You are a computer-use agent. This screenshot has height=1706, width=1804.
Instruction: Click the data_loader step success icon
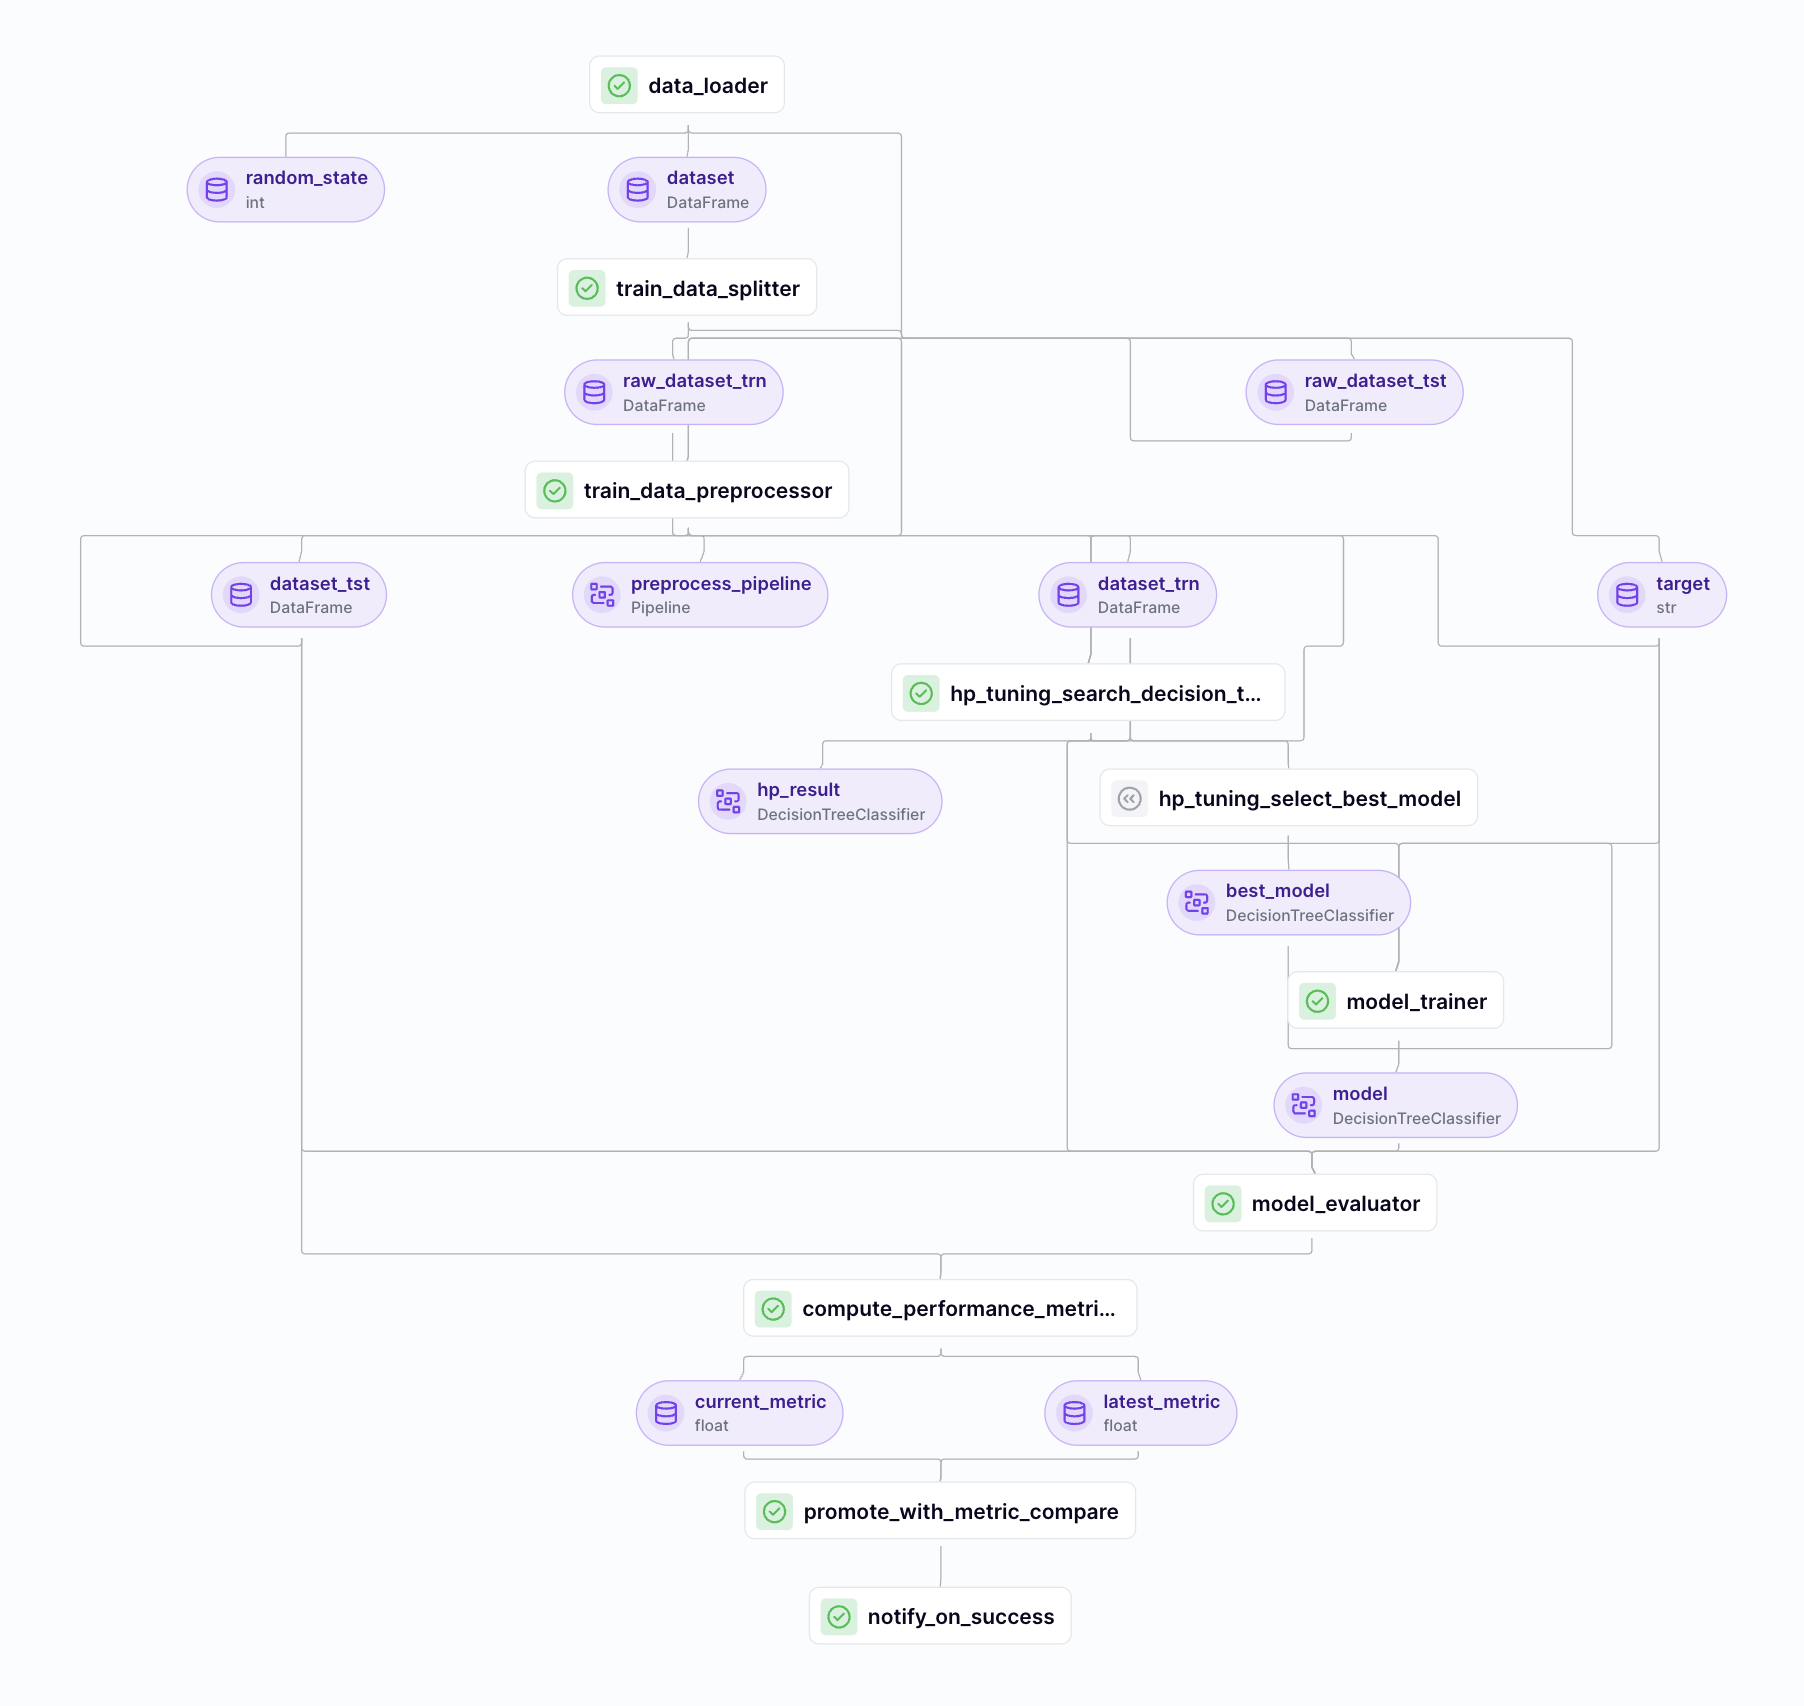(619, 86)
